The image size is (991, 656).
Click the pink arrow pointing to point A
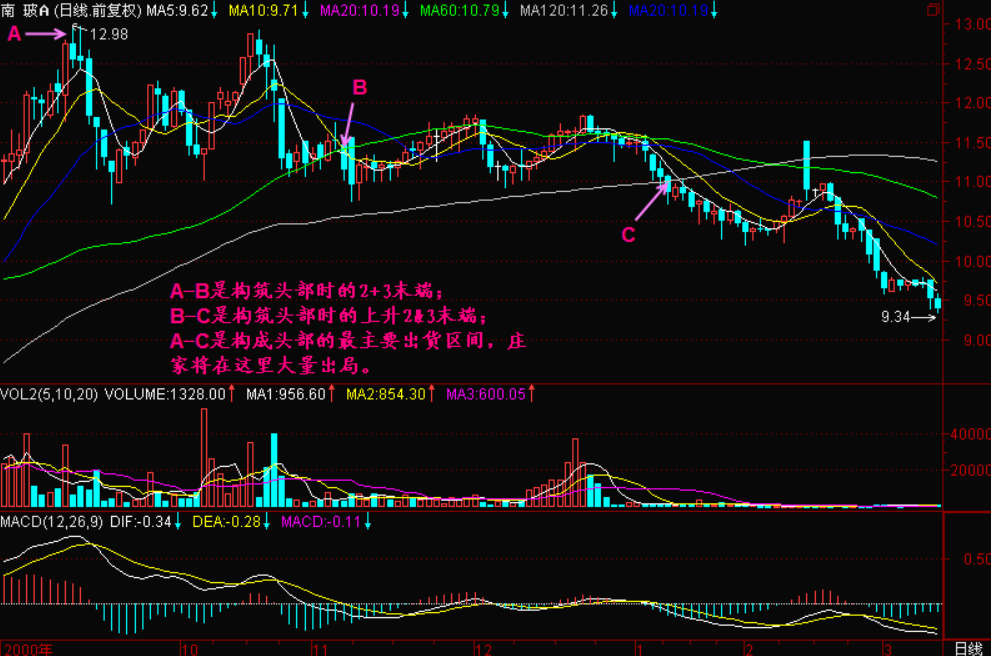click(46, 34)
